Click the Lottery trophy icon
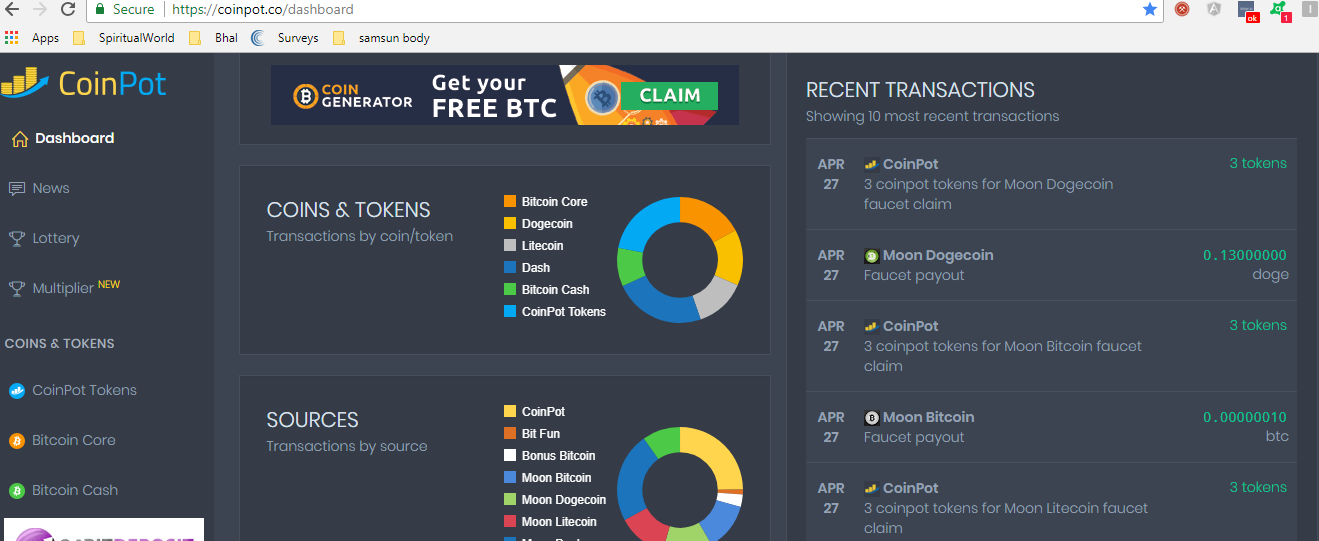The height and width of the screenshot is (541, 1319). [x=16, y=239]
